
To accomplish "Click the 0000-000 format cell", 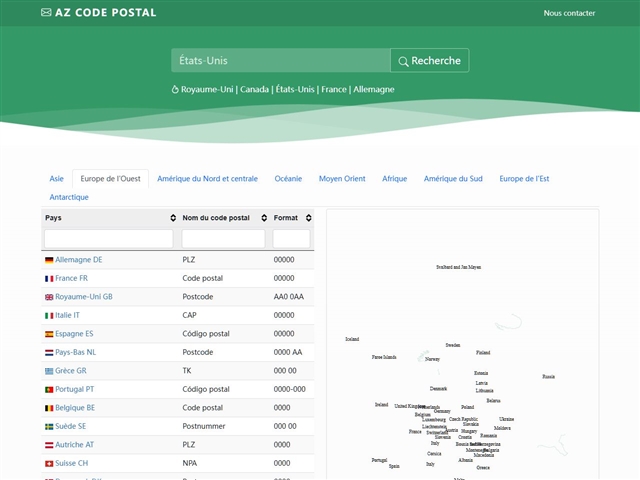I will (289, 389).
